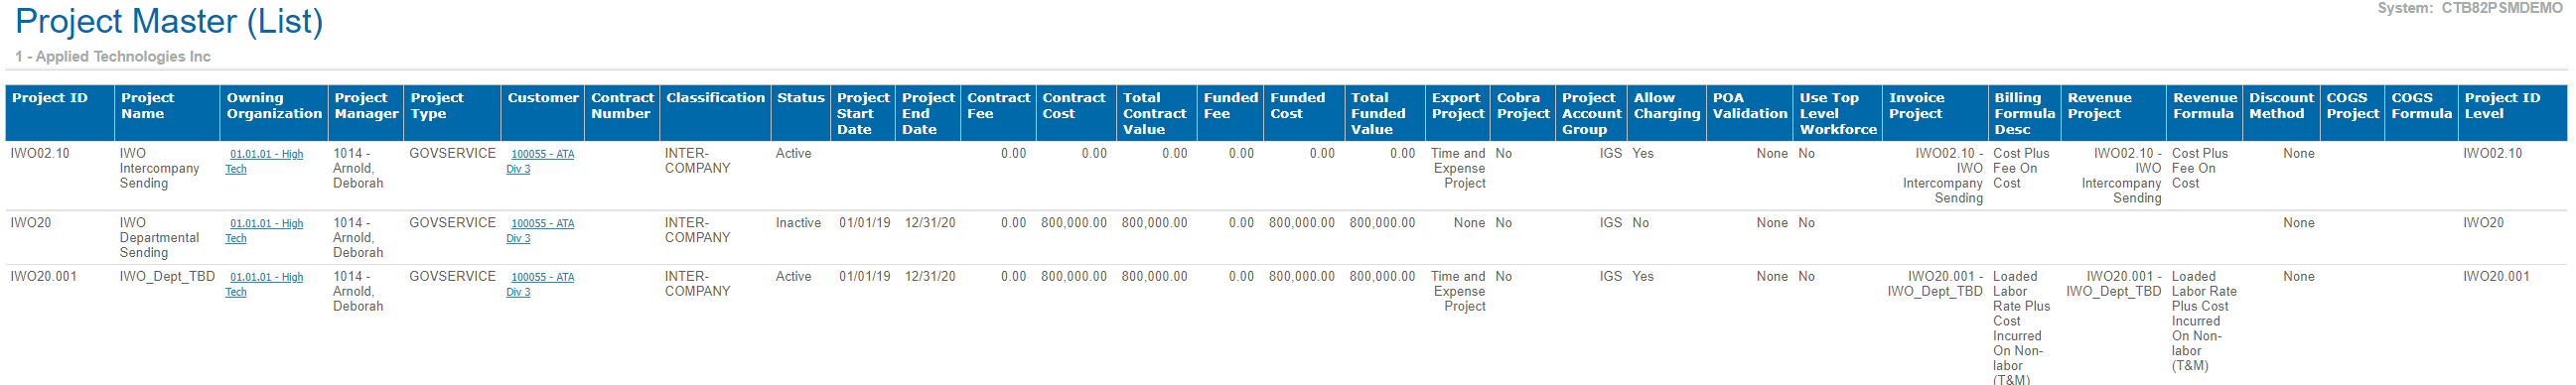Viewport: 2576px width, 385px height.
Task: Click the Project Name column header
Action: pos(148,106)
